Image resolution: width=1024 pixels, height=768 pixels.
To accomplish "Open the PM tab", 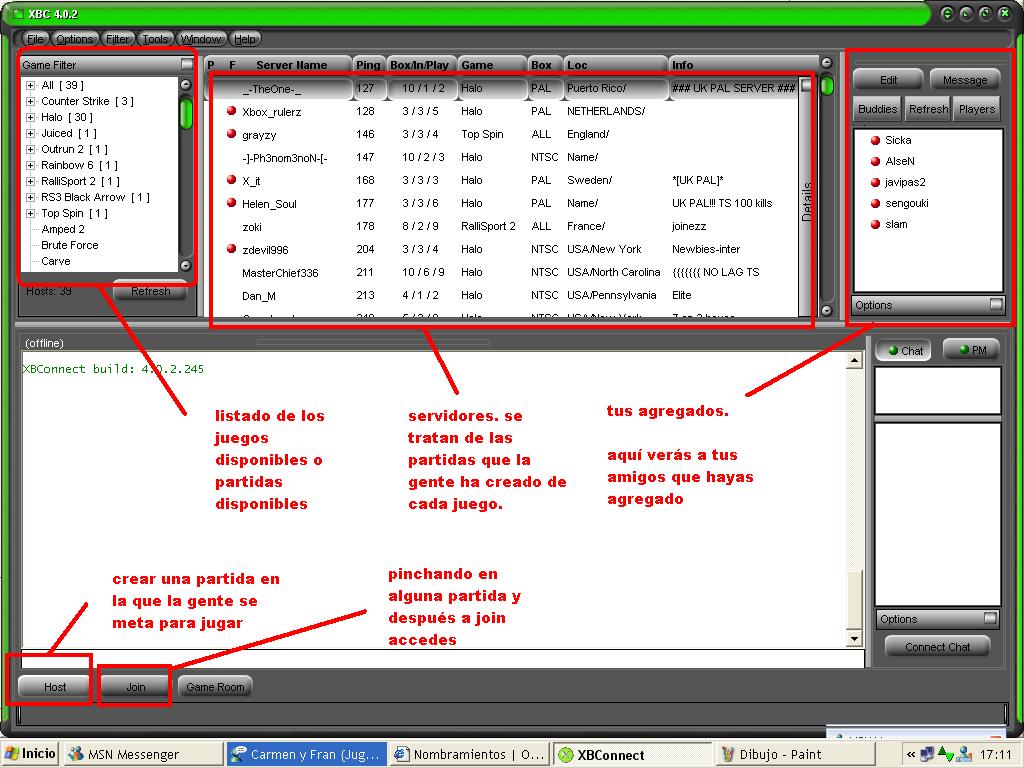I will [972, 350].
